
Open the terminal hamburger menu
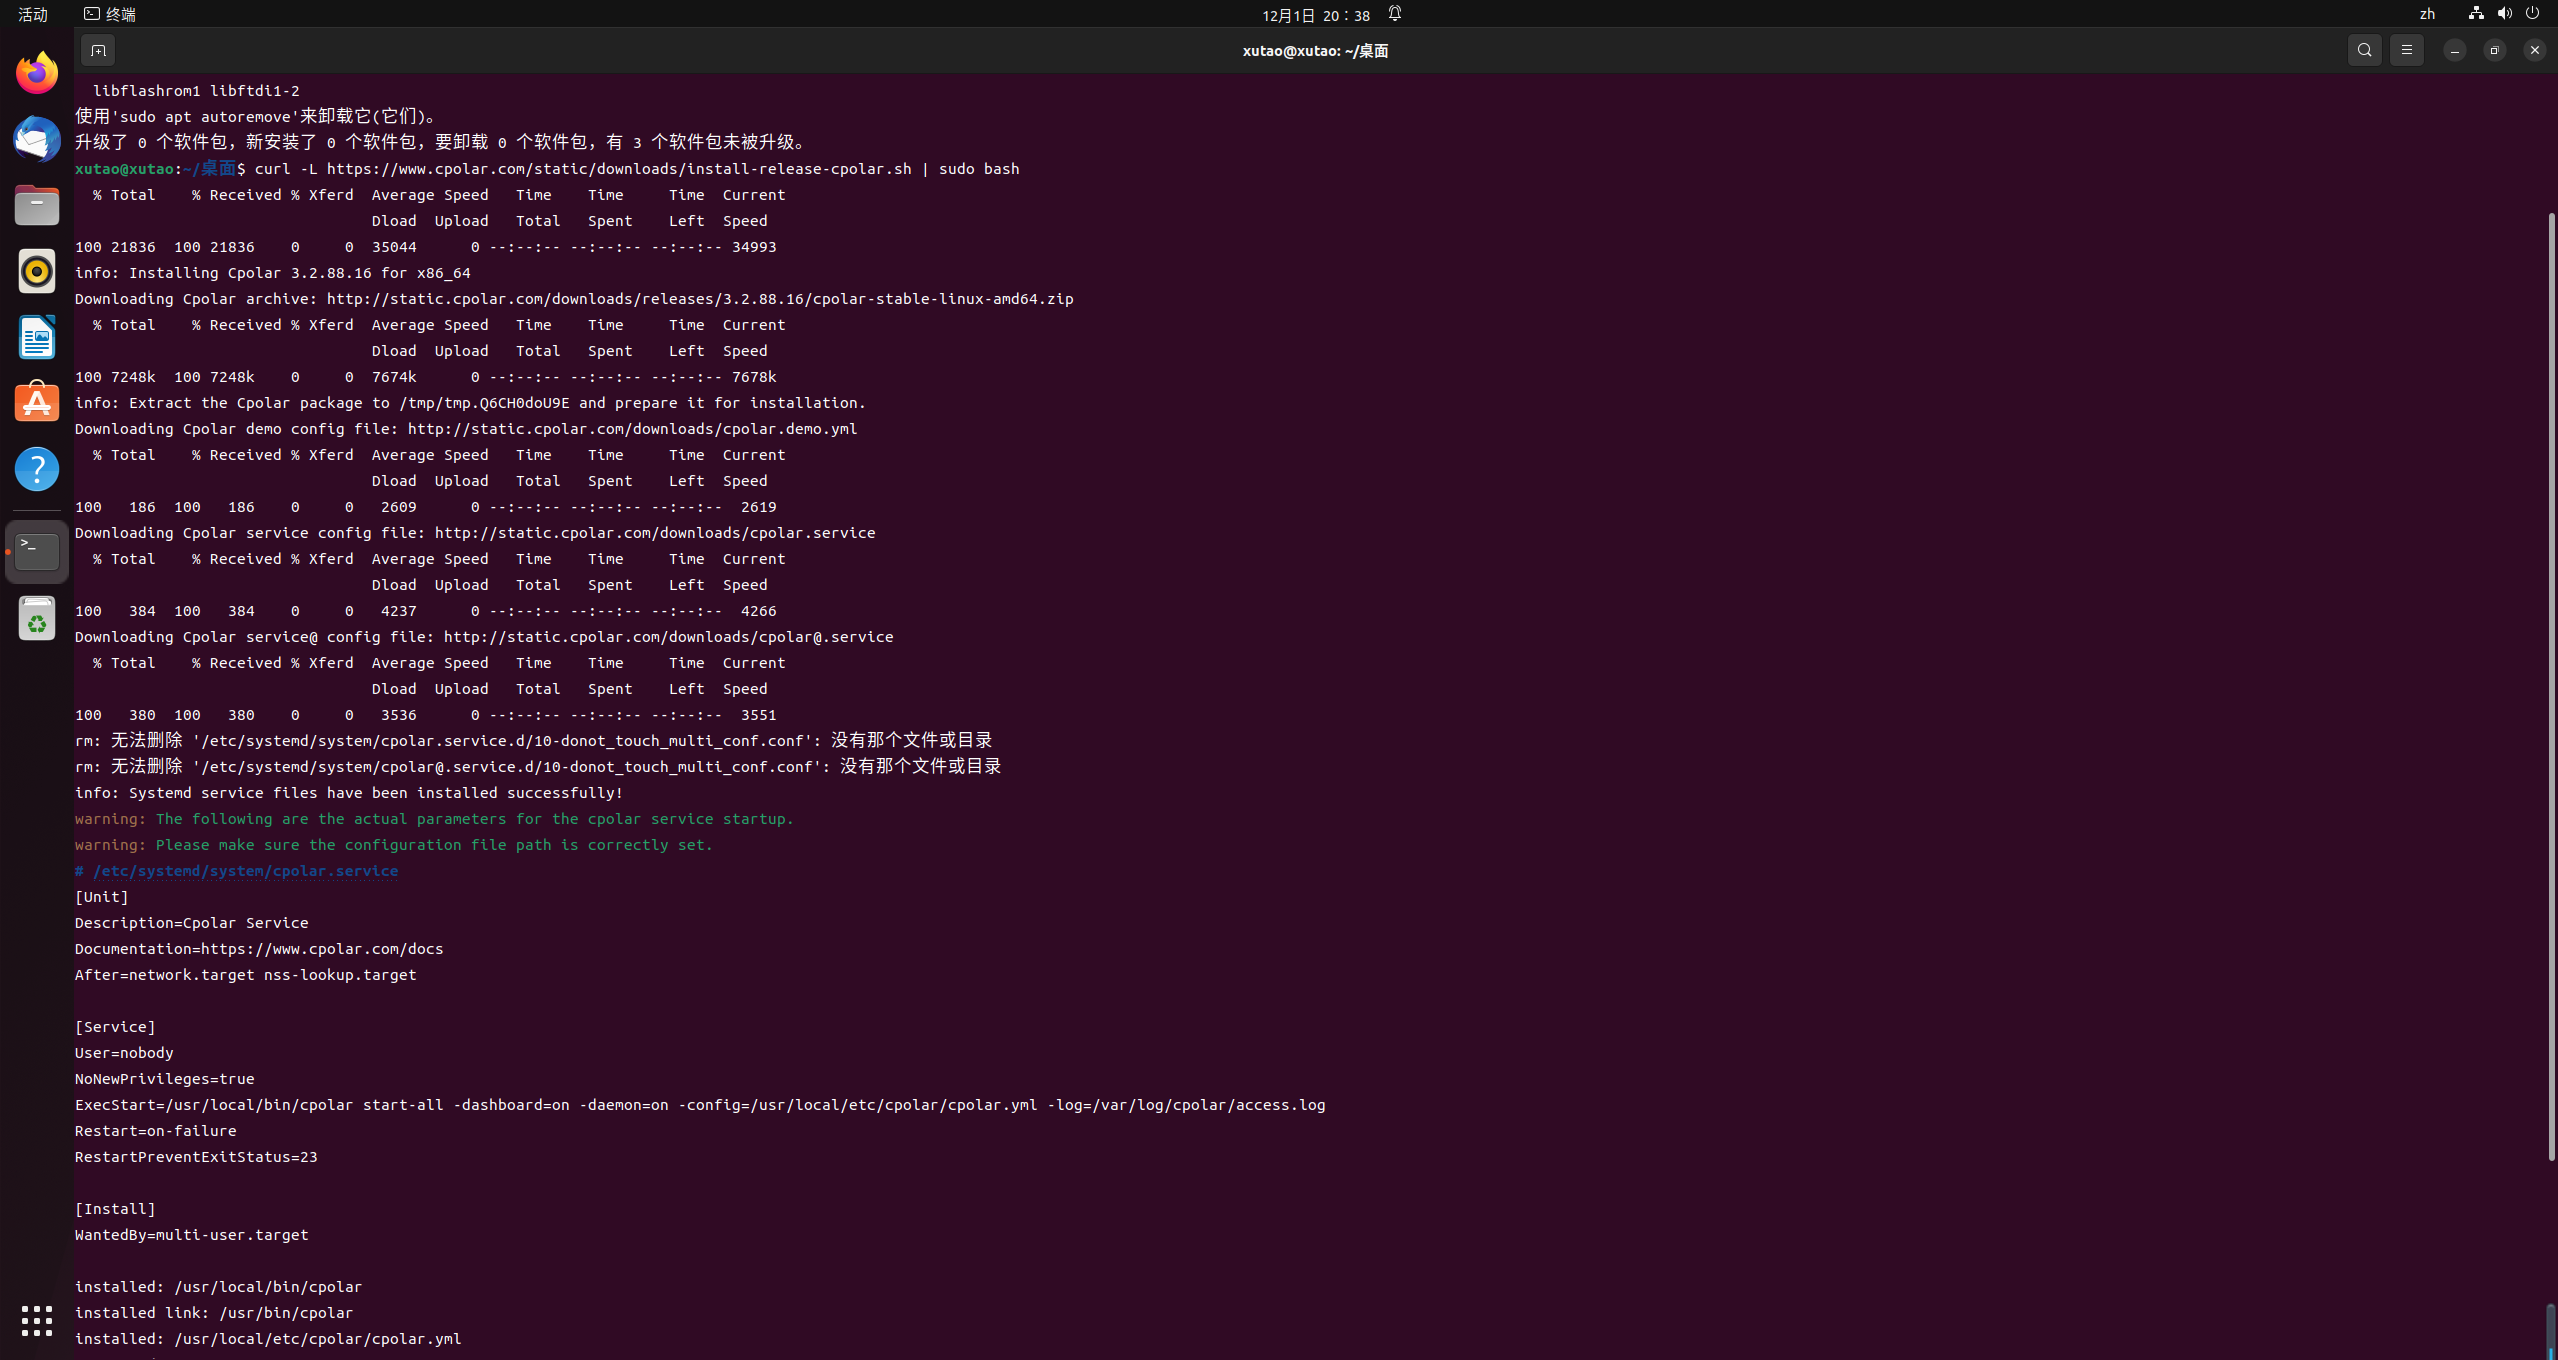point(2406,50)
